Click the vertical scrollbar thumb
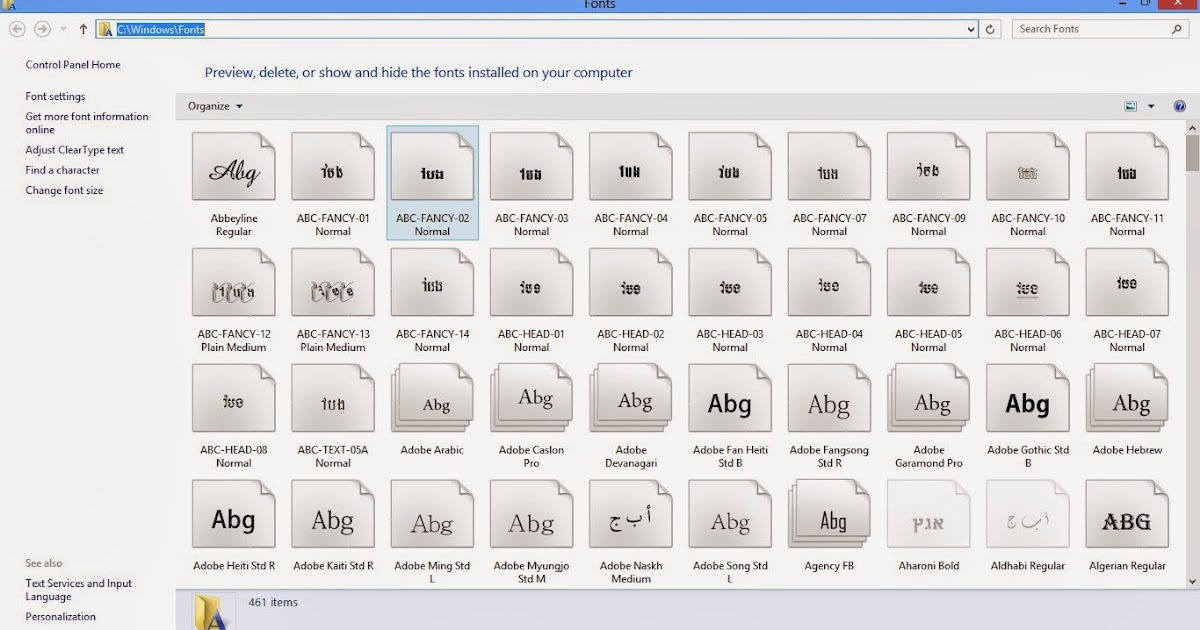The height and width of the screenshot is (630, 1200). click(1192, 151)
